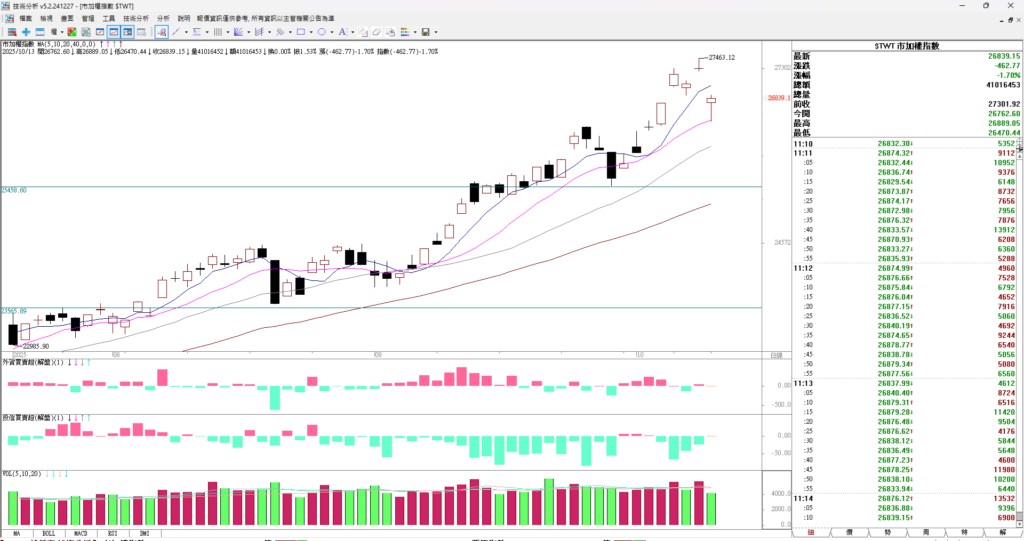Choose the text annotation tool
Image resolution: width=1024 pixels, height=541 pixels.
point(342,32)
